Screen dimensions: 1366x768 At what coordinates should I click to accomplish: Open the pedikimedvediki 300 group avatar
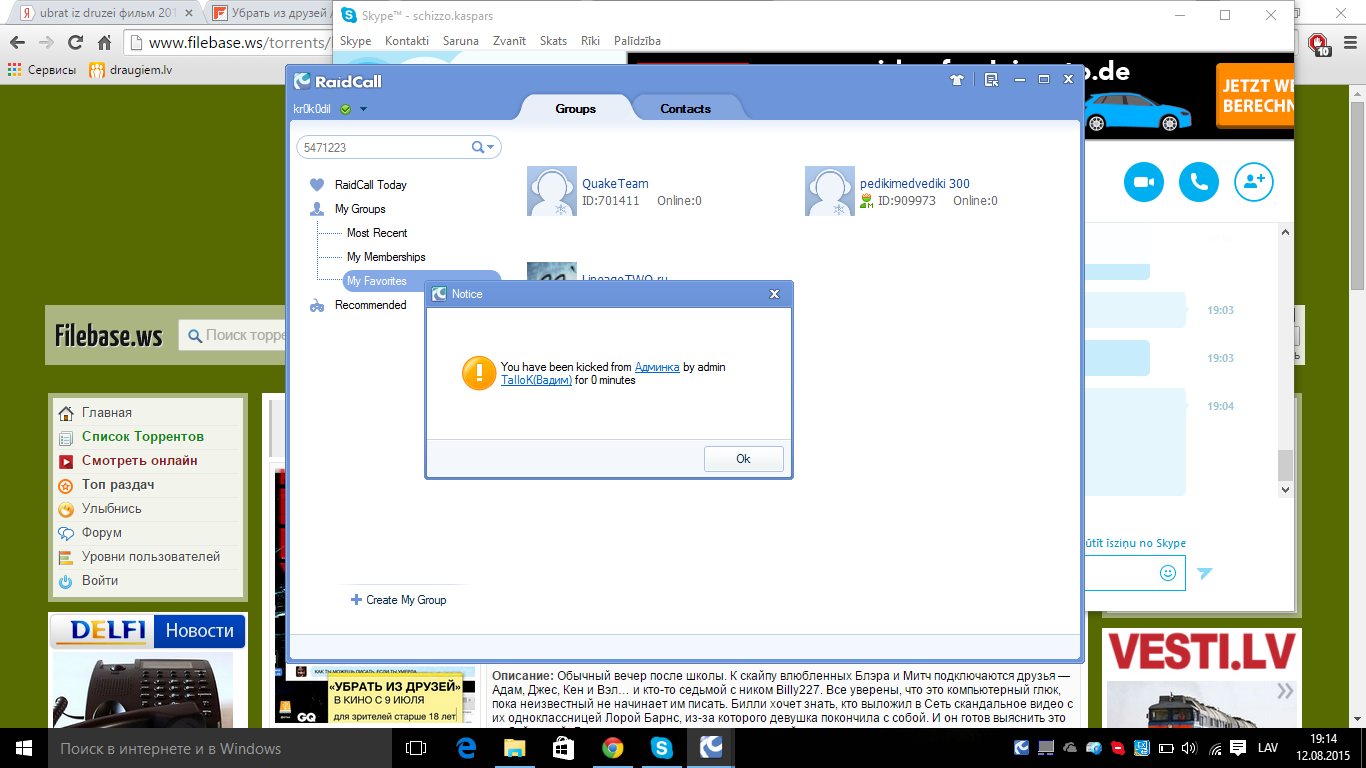(830, 191)
